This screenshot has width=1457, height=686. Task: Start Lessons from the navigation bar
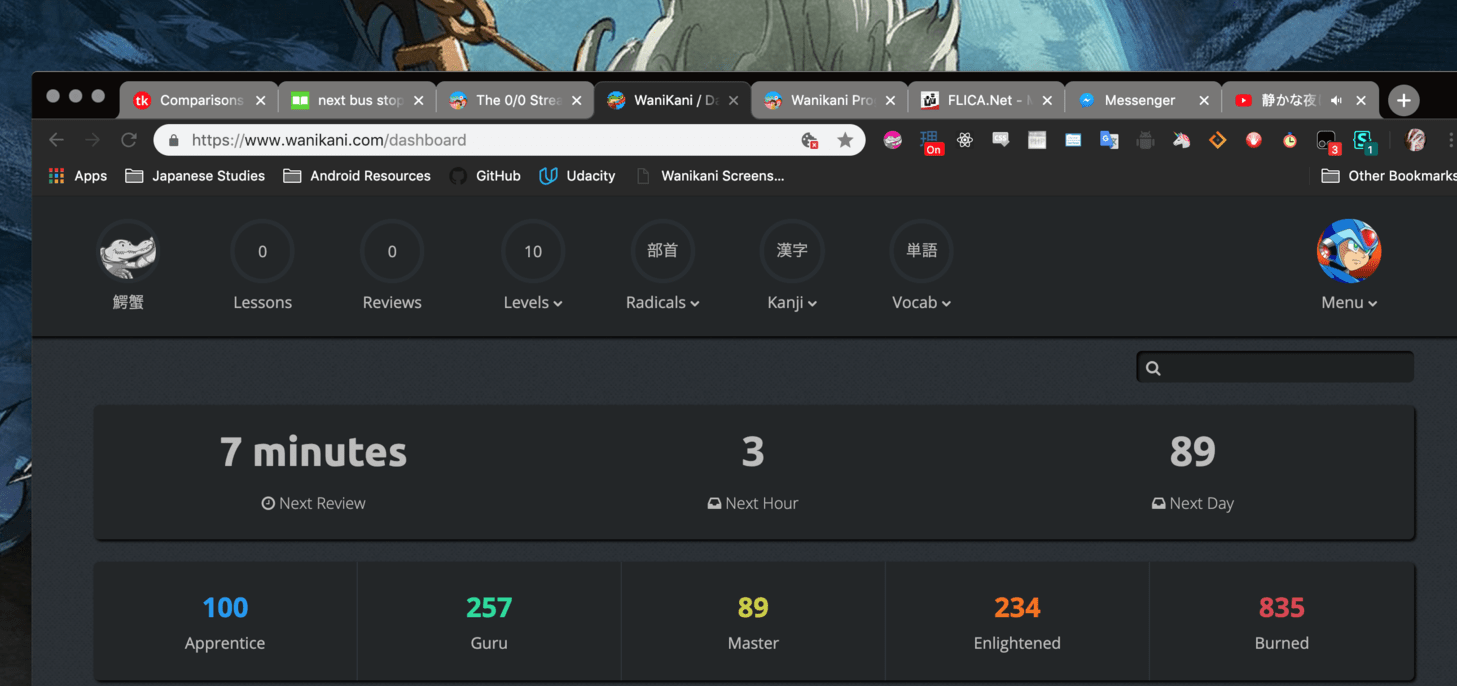[x=262, y=267]
